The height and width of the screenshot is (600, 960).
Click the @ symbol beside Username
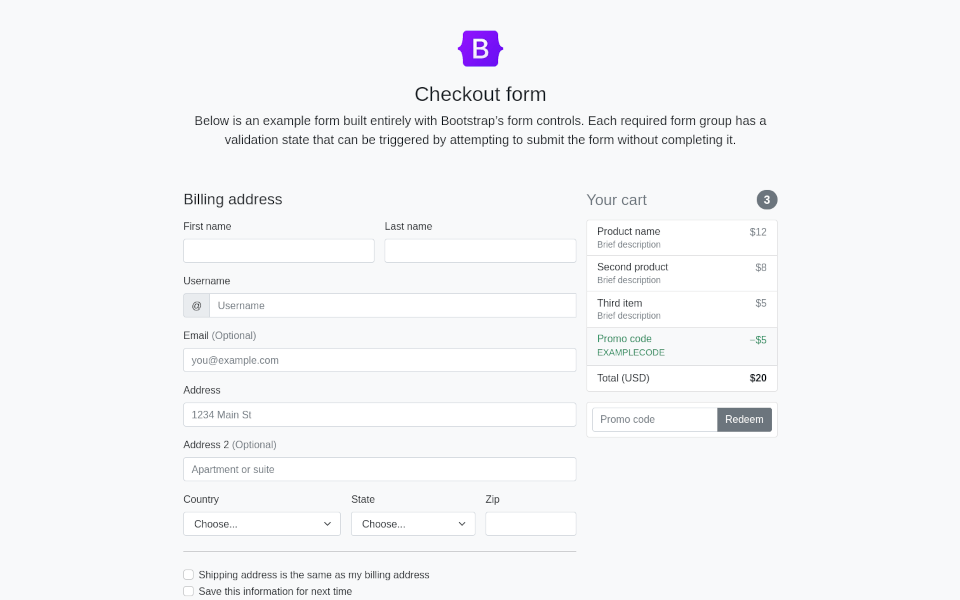click(x=197, y=306)
